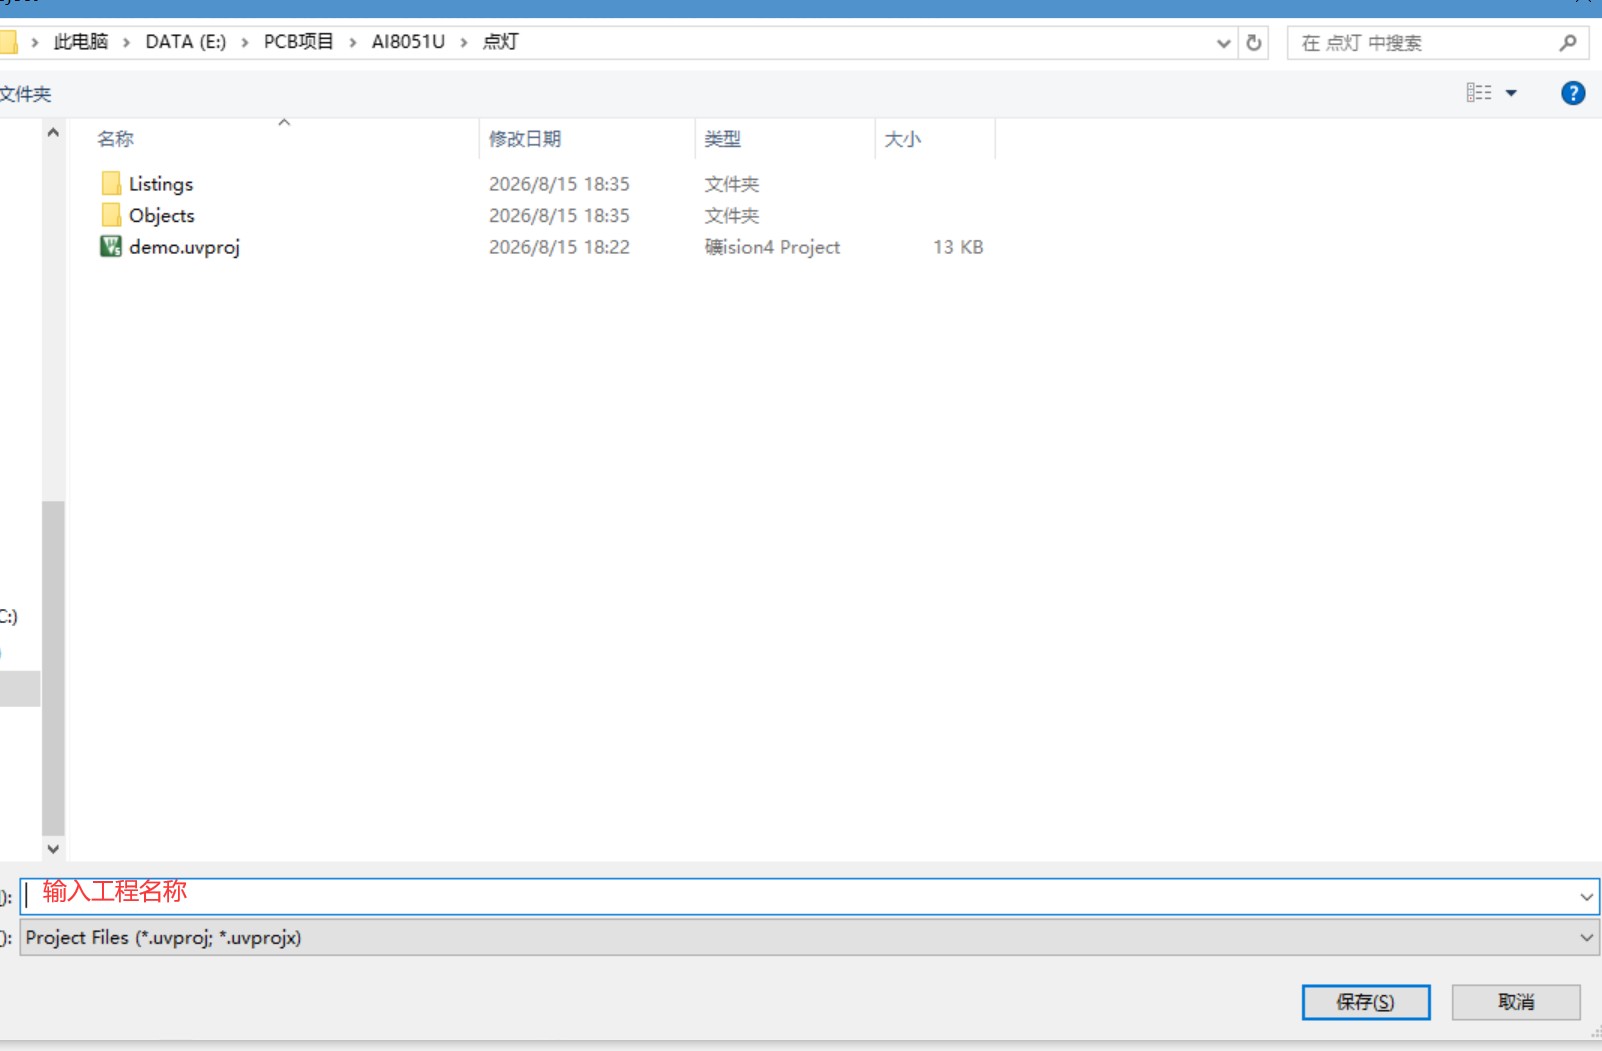Sort by the 修改日期 column header
Image resolution: width=1602 pixels, height=1051 pixels.
pos(525,139)
